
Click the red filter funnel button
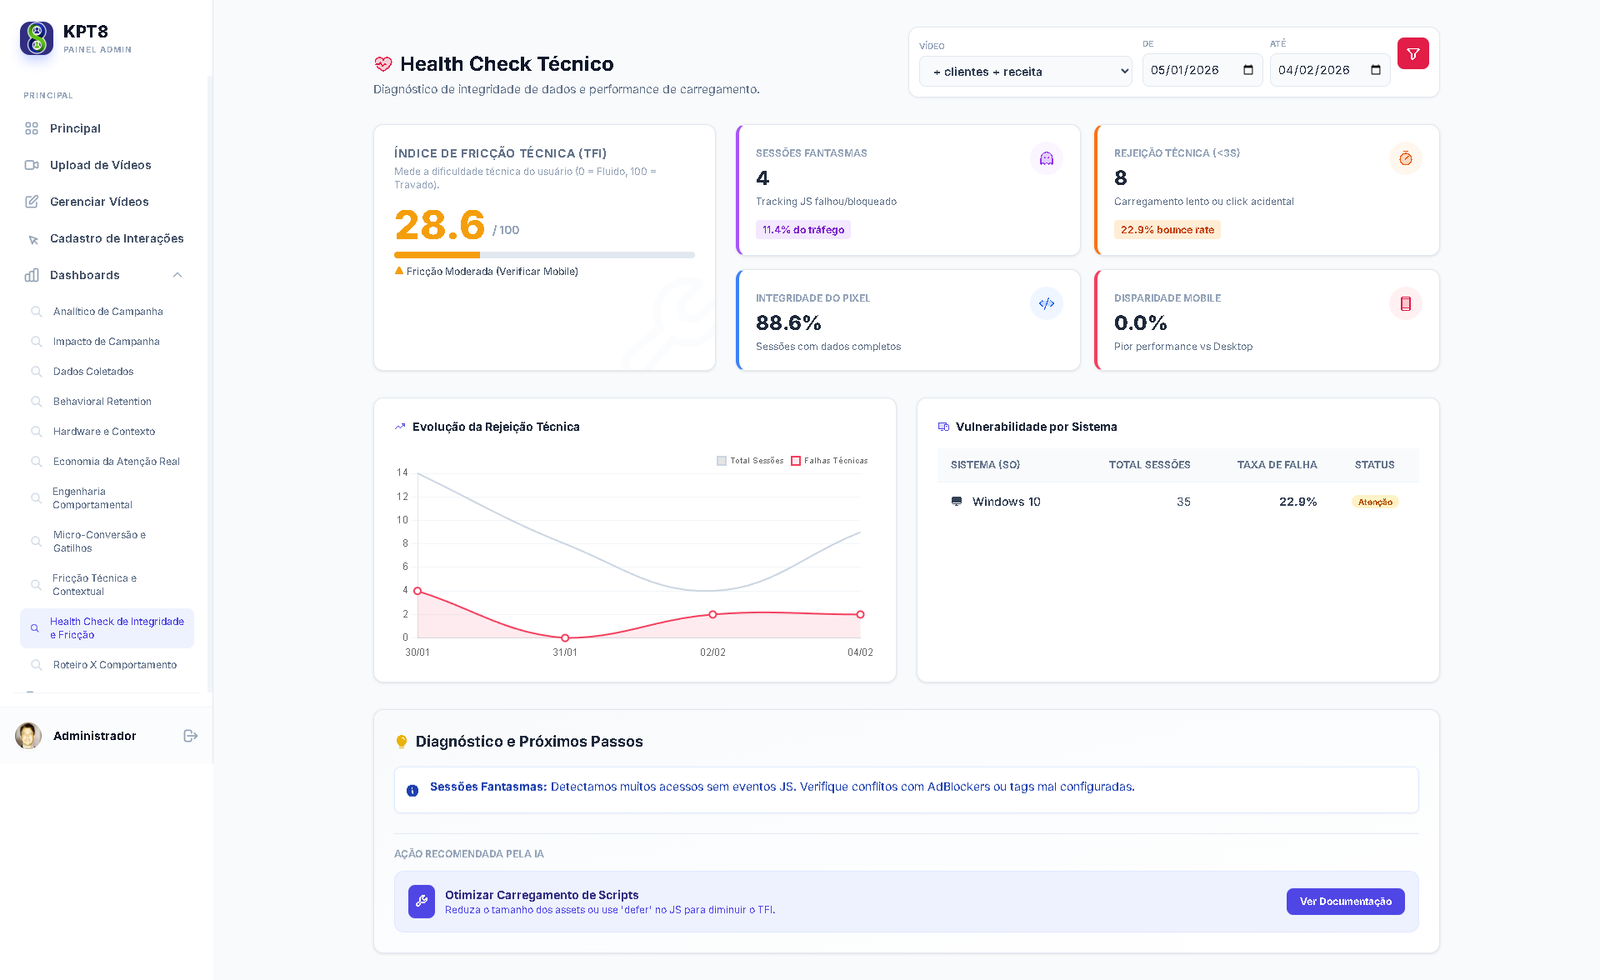click(x=1413, y=54)
